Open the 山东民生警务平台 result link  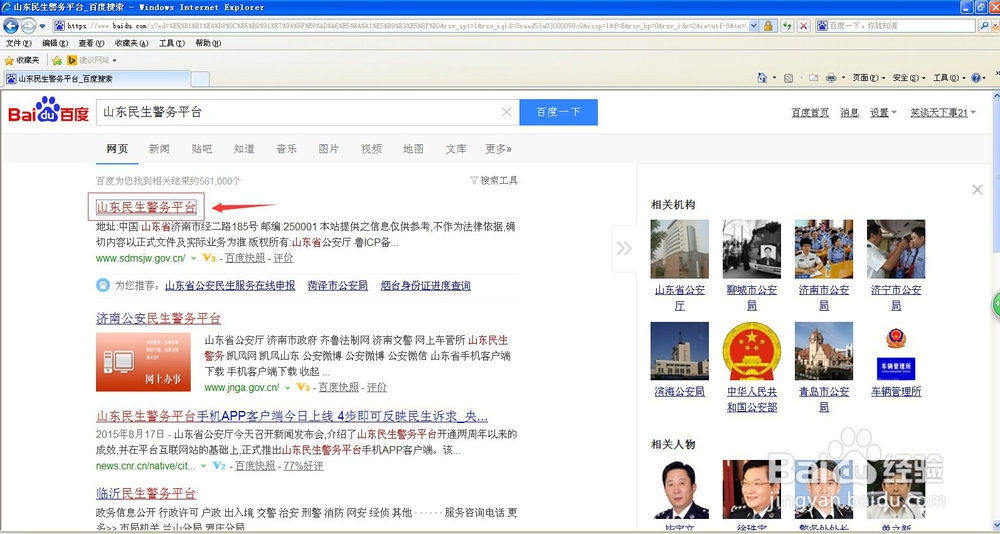[146, 207]
